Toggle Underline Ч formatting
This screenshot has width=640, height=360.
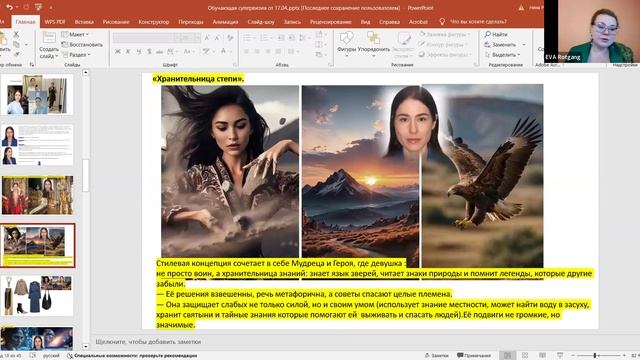[139, 51]
